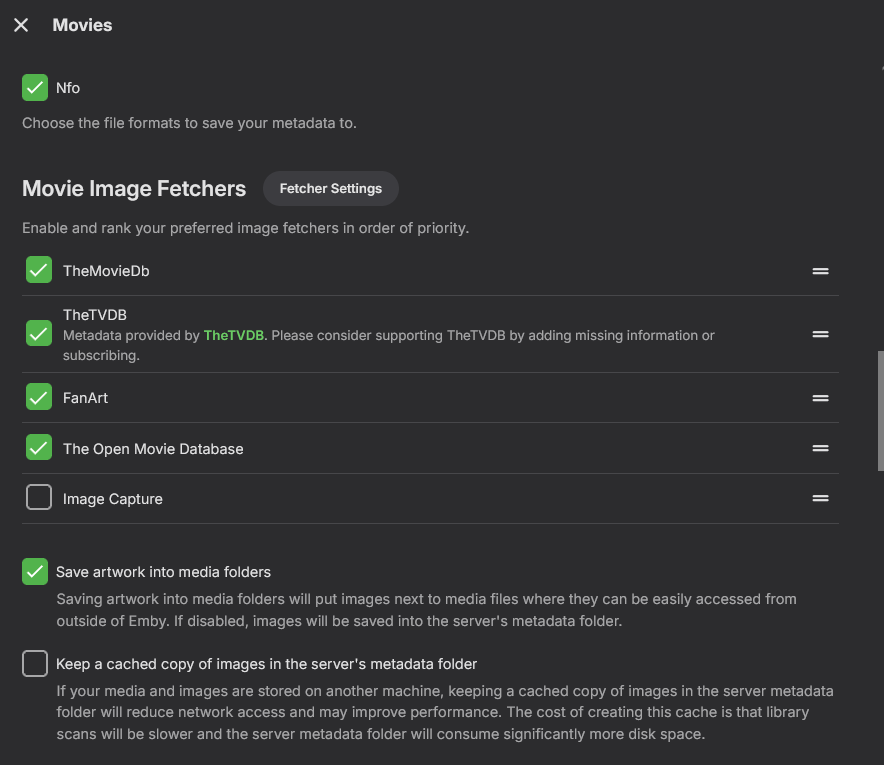
Task: Select the FanArt fetcher label
Action: pyautogui.click(x=85, y=398)
